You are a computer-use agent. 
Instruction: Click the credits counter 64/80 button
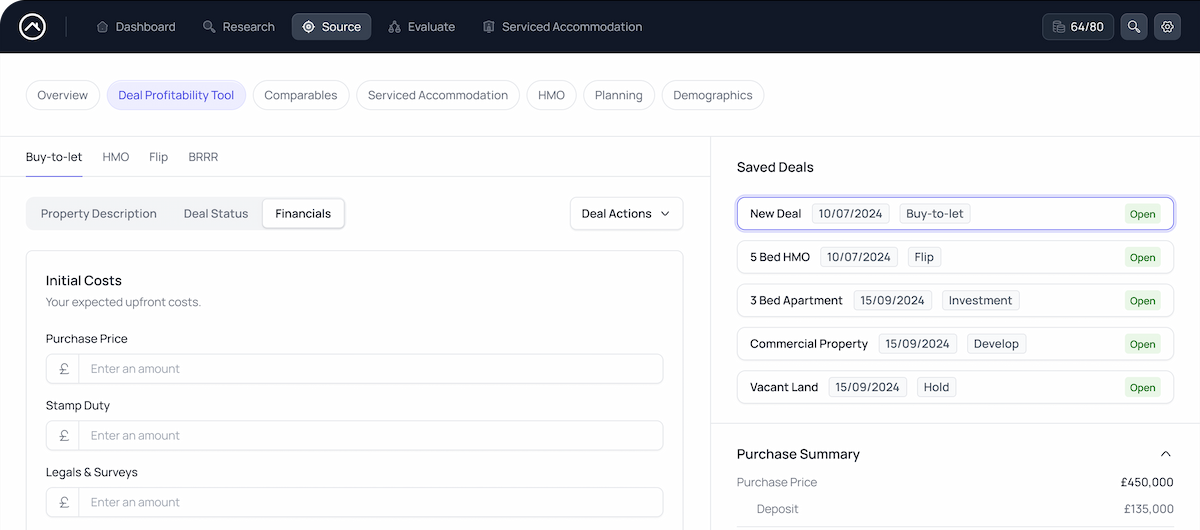(1078, 27)
